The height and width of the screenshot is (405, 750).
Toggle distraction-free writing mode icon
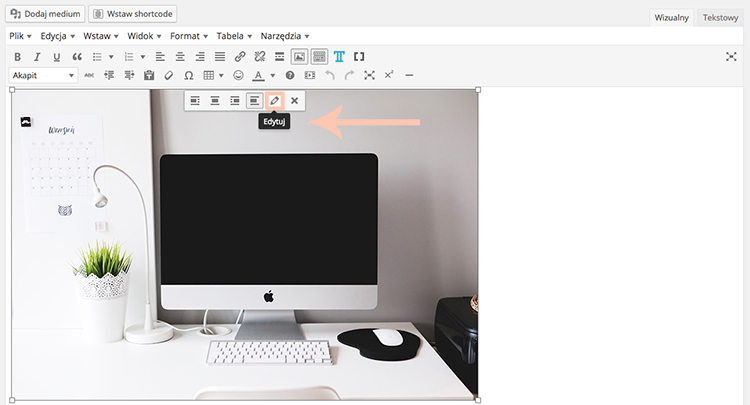731,56
